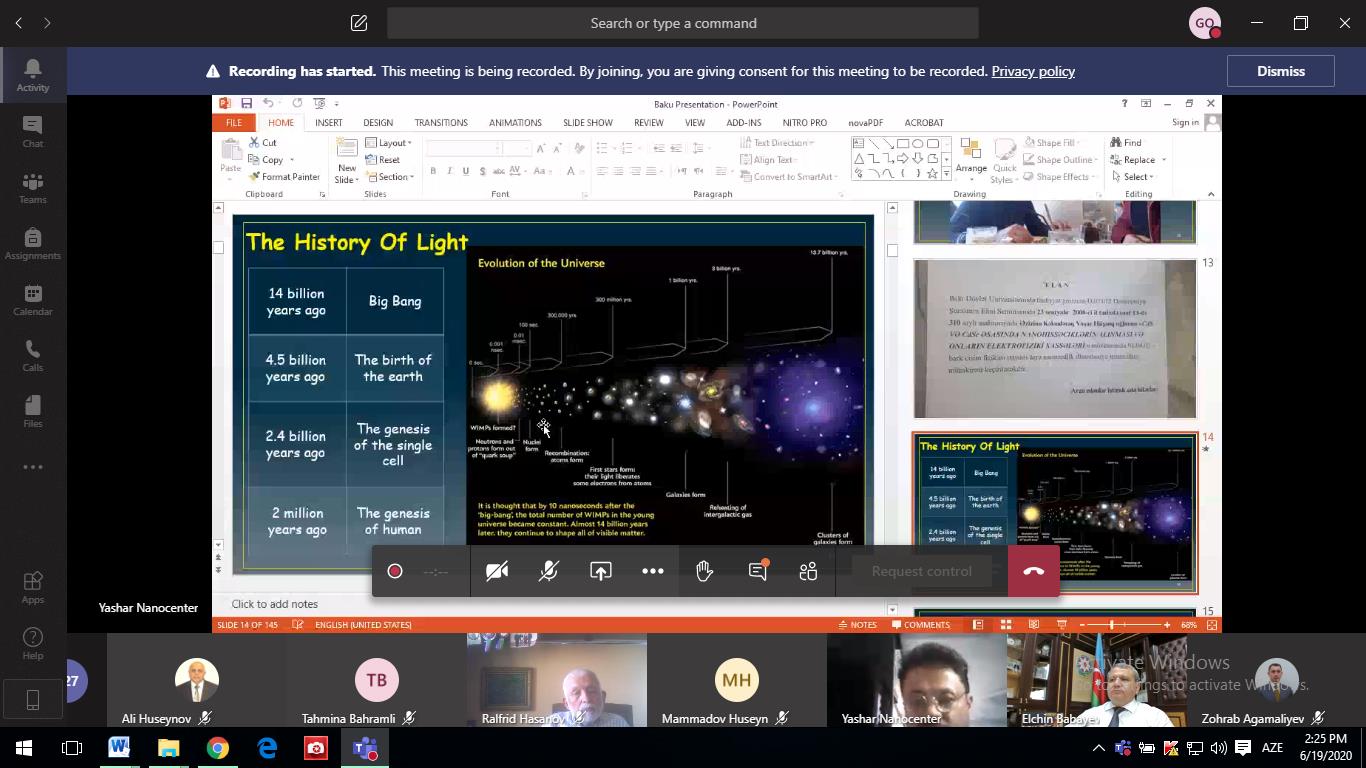
Task: Show the meeting conversation panel
Action: coord(758,571)
